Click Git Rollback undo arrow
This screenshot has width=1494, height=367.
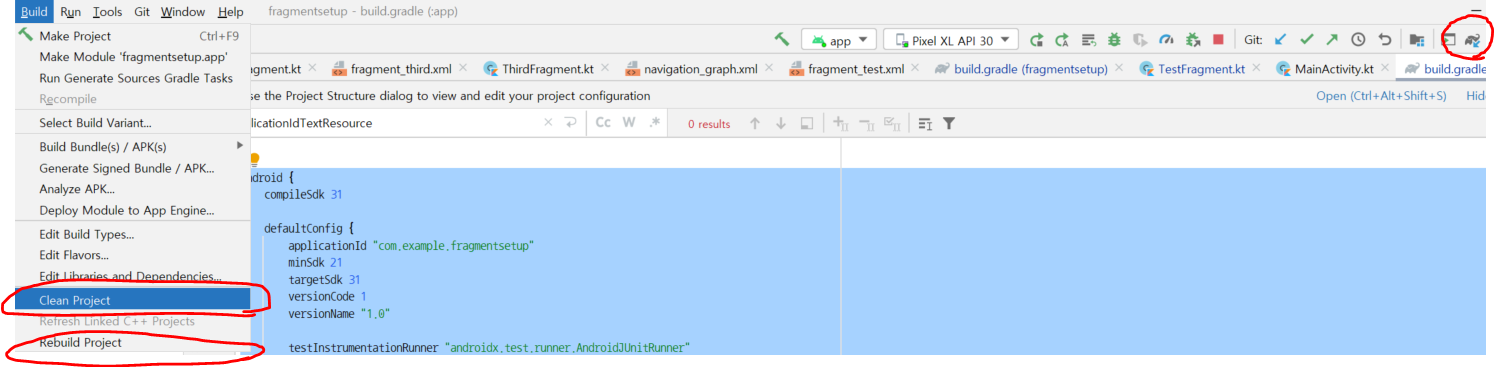[1384, 40]
